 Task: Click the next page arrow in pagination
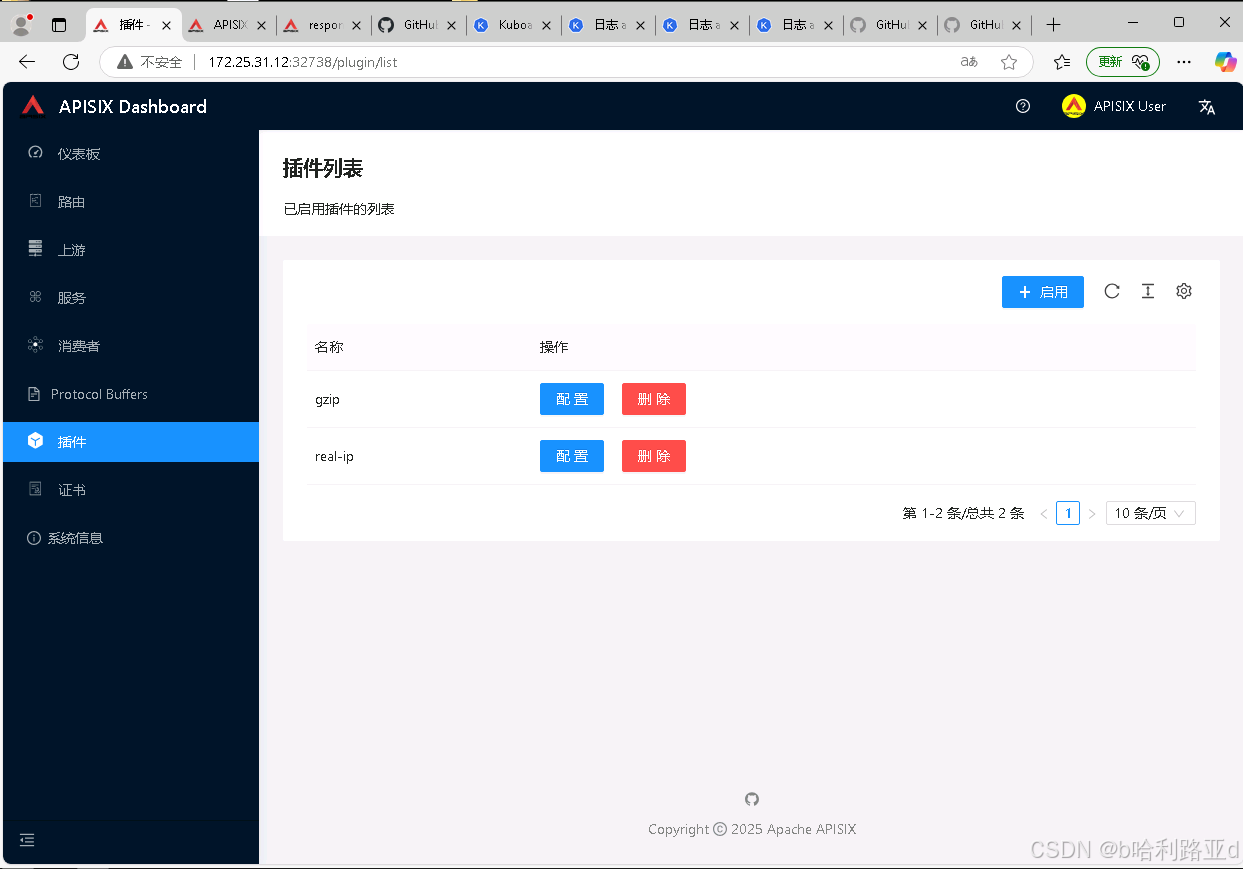tap(1092, 513)
